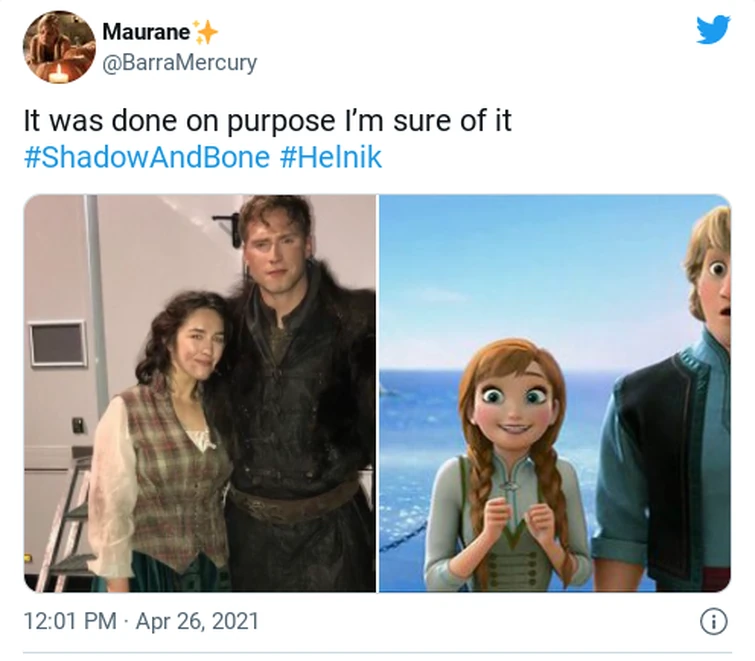Click the tweet text body
This screenshot has width=755, height=661.
pos(267,120)
